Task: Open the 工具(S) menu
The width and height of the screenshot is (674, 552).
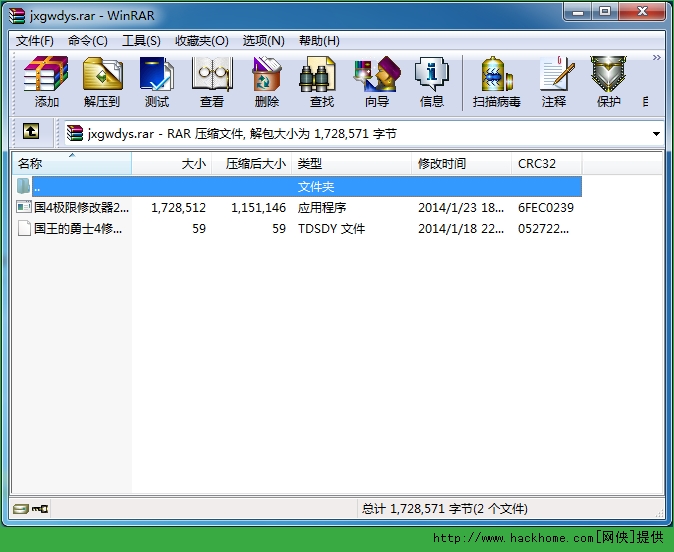Action: tap(141, 41)
